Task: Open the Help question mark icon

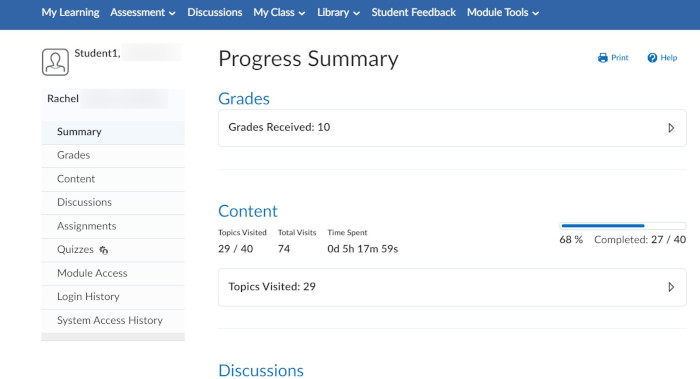Action: coord(652,58)
